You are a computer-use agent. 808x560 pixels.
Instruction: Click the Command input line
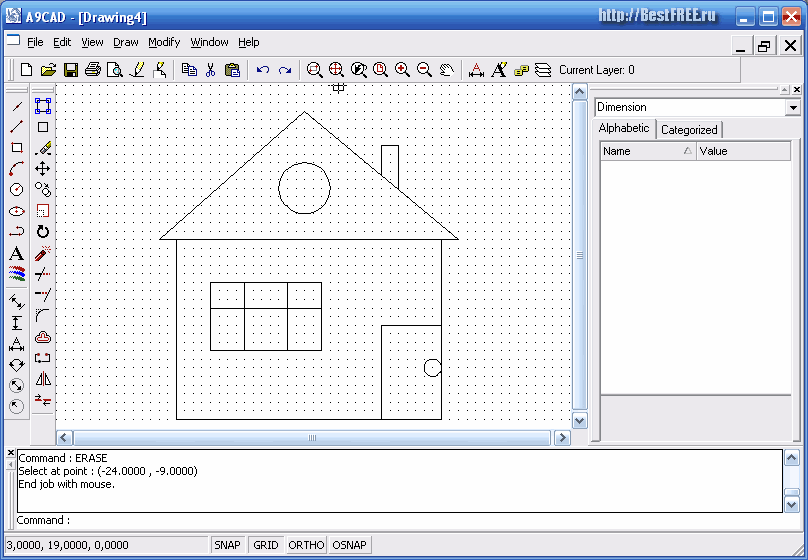point(400,520)
